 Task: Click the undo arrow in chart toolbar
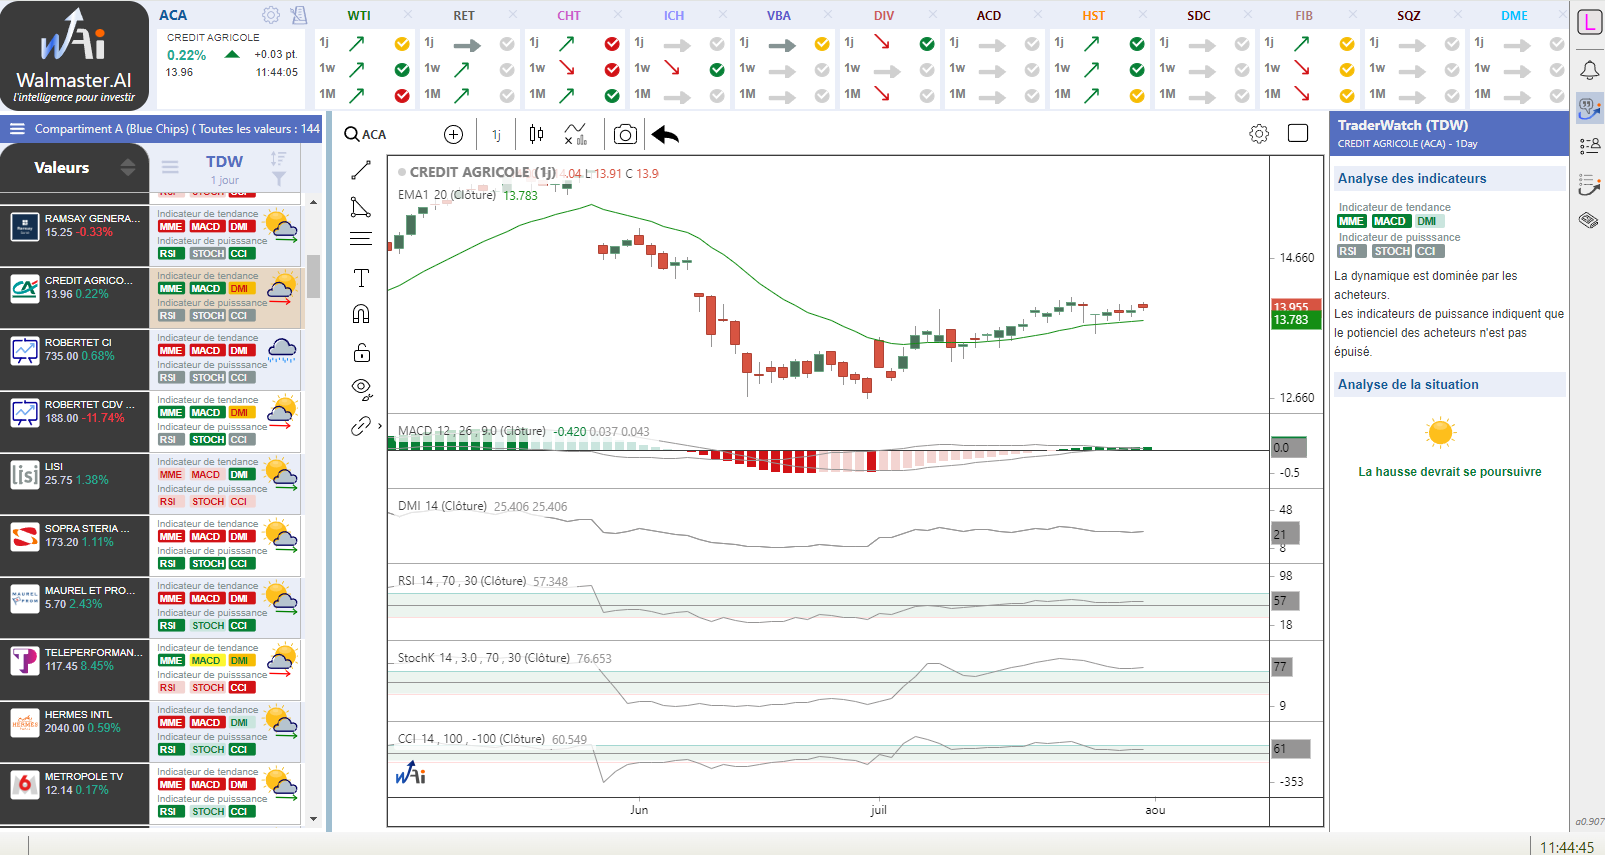coord(665,135)
